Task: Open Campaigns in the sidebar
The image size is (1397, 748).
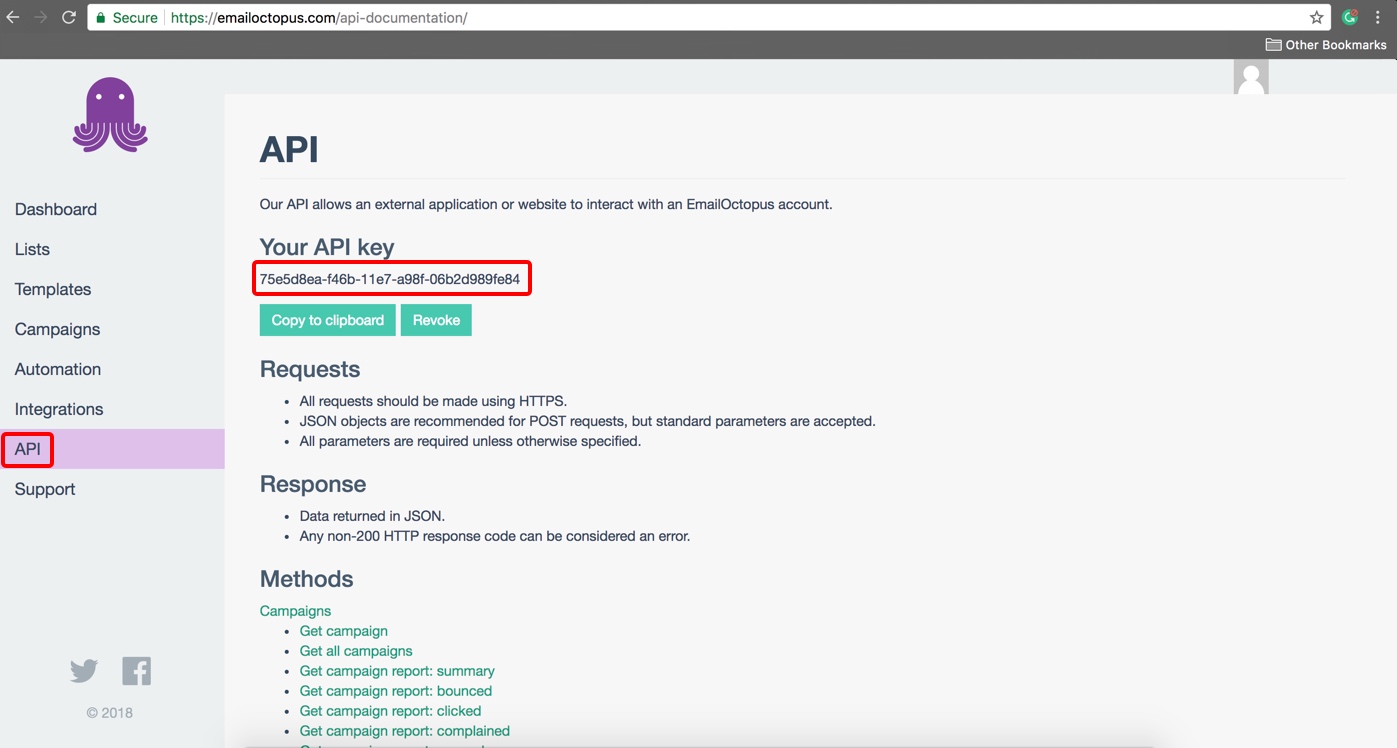Action: click(57, 329)
